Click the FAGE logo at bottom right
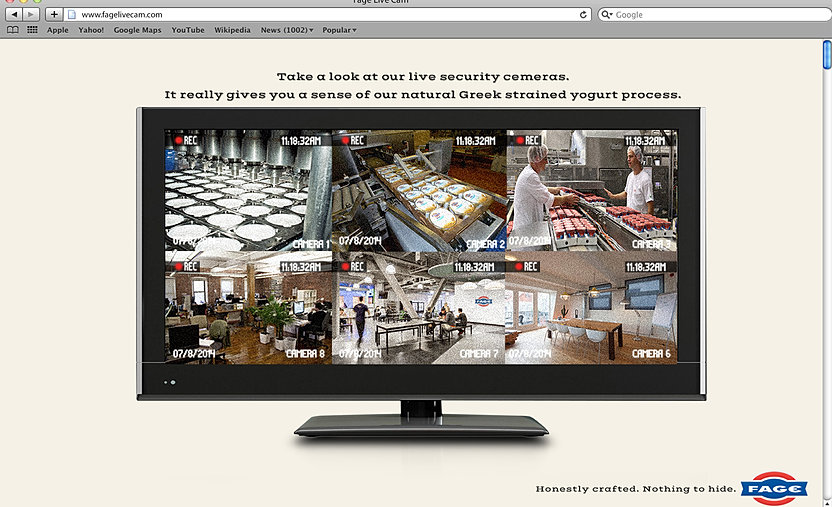Image resolution: width=832 pixels, height=507 pixels. pos(774,488)
